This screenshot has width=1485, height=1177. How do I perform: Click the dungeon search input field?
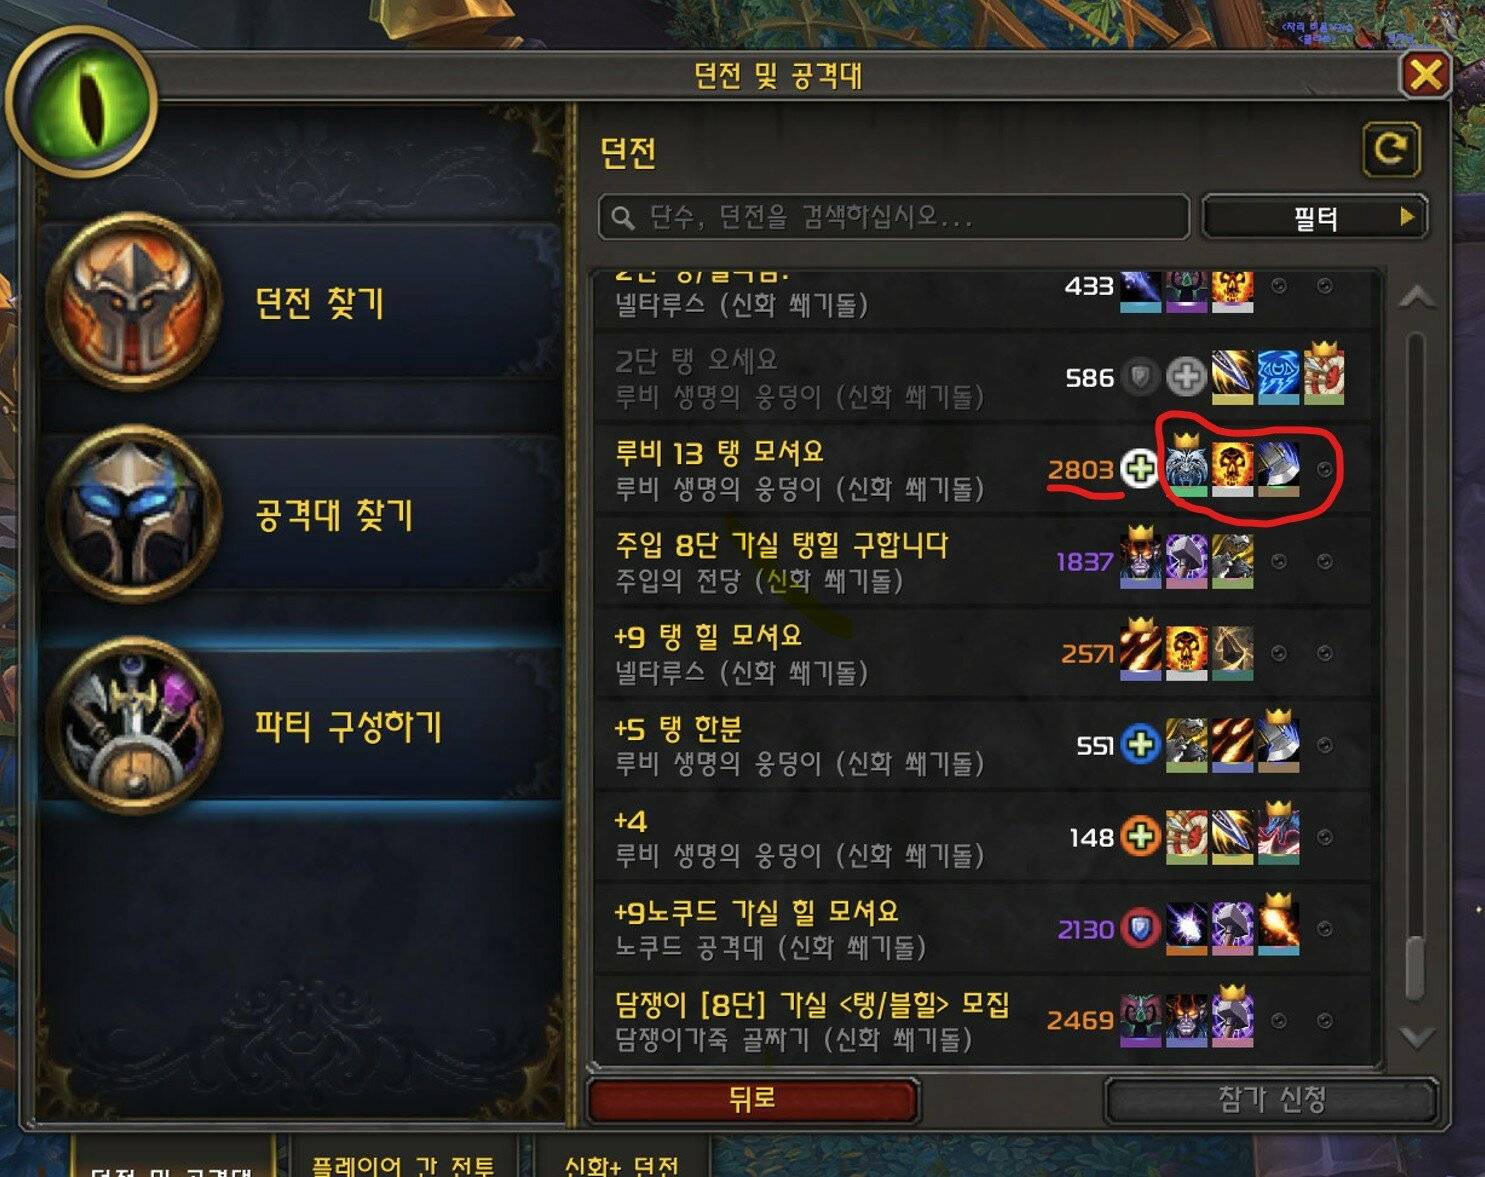893,217
